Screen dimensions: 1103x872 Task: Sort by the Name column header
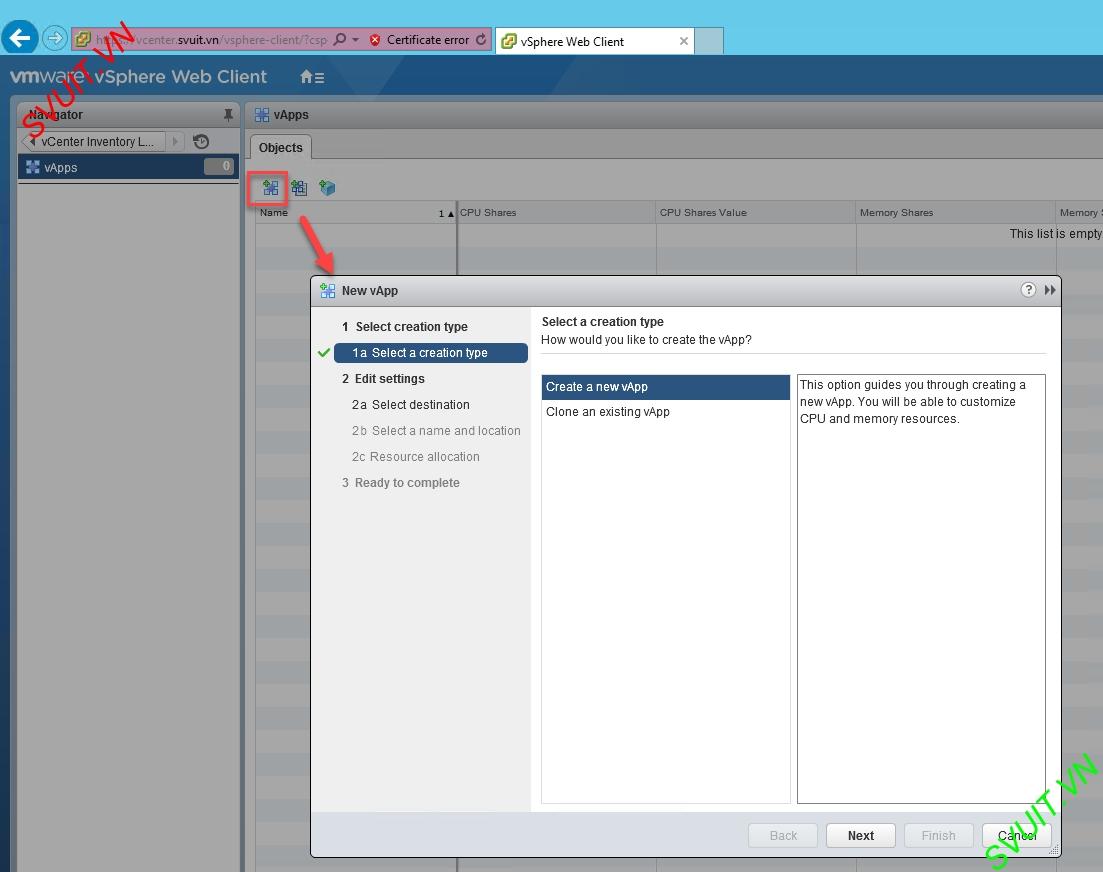point(356,212)
